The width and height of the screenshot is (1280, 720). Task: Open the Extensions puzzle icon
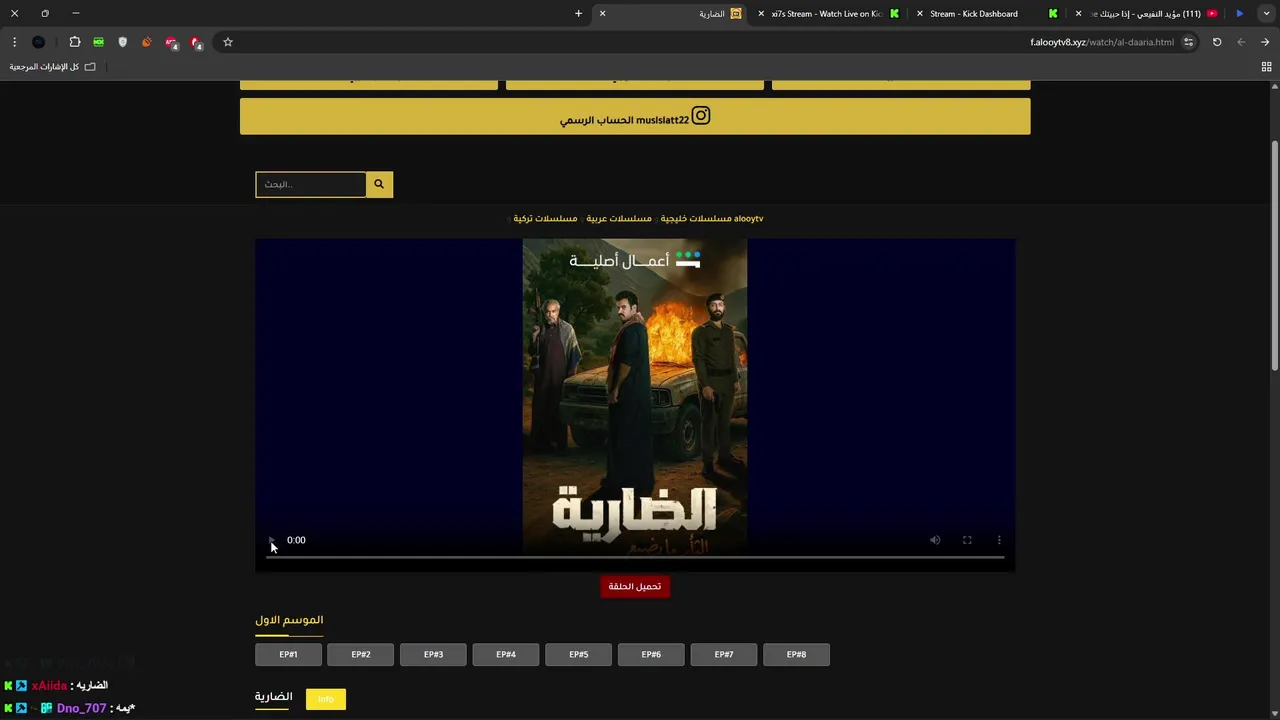pos(74,42)
